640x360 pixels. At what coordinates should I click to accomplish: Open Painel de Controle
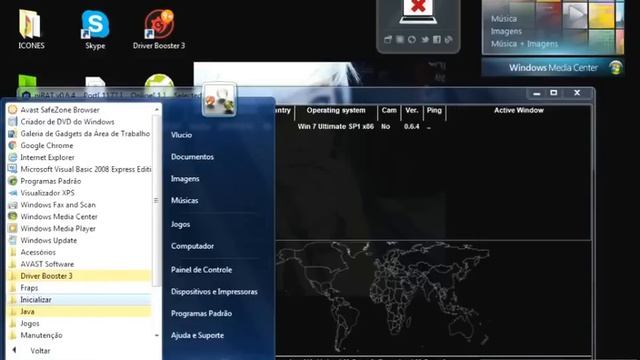click(x=201, y=270)
